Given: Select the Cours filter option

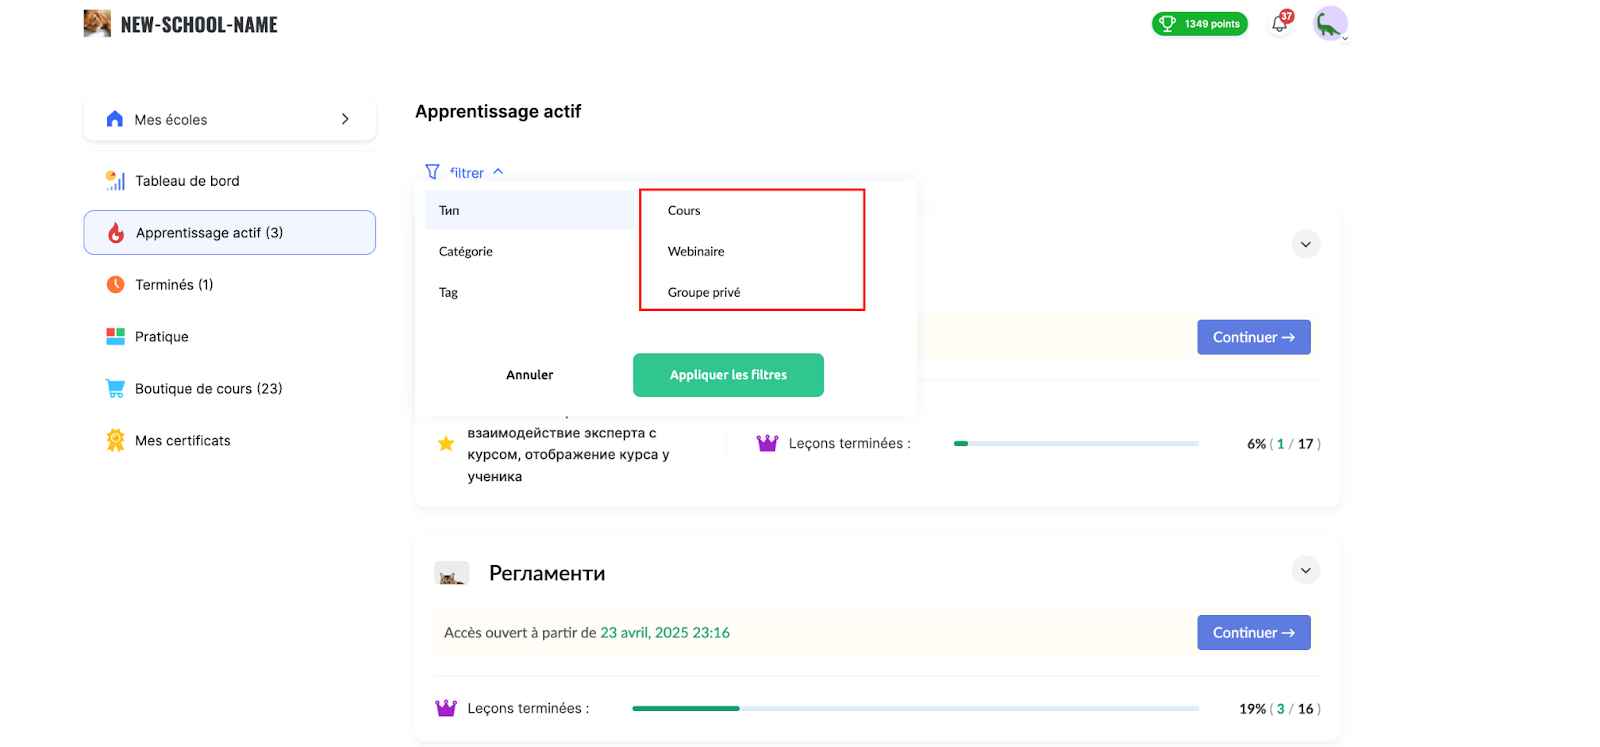Looking at the screenshot, I should click(684, 211).
